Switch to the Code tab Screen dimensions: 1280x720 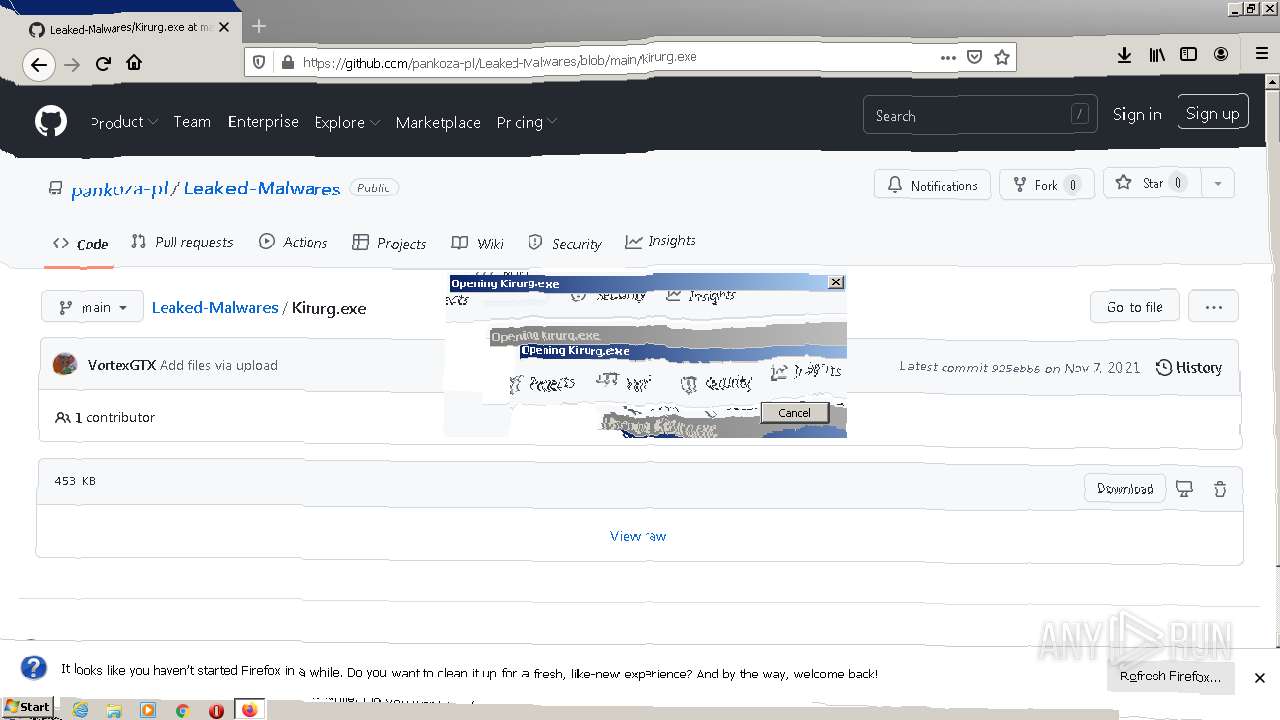(x=80, y=243)
